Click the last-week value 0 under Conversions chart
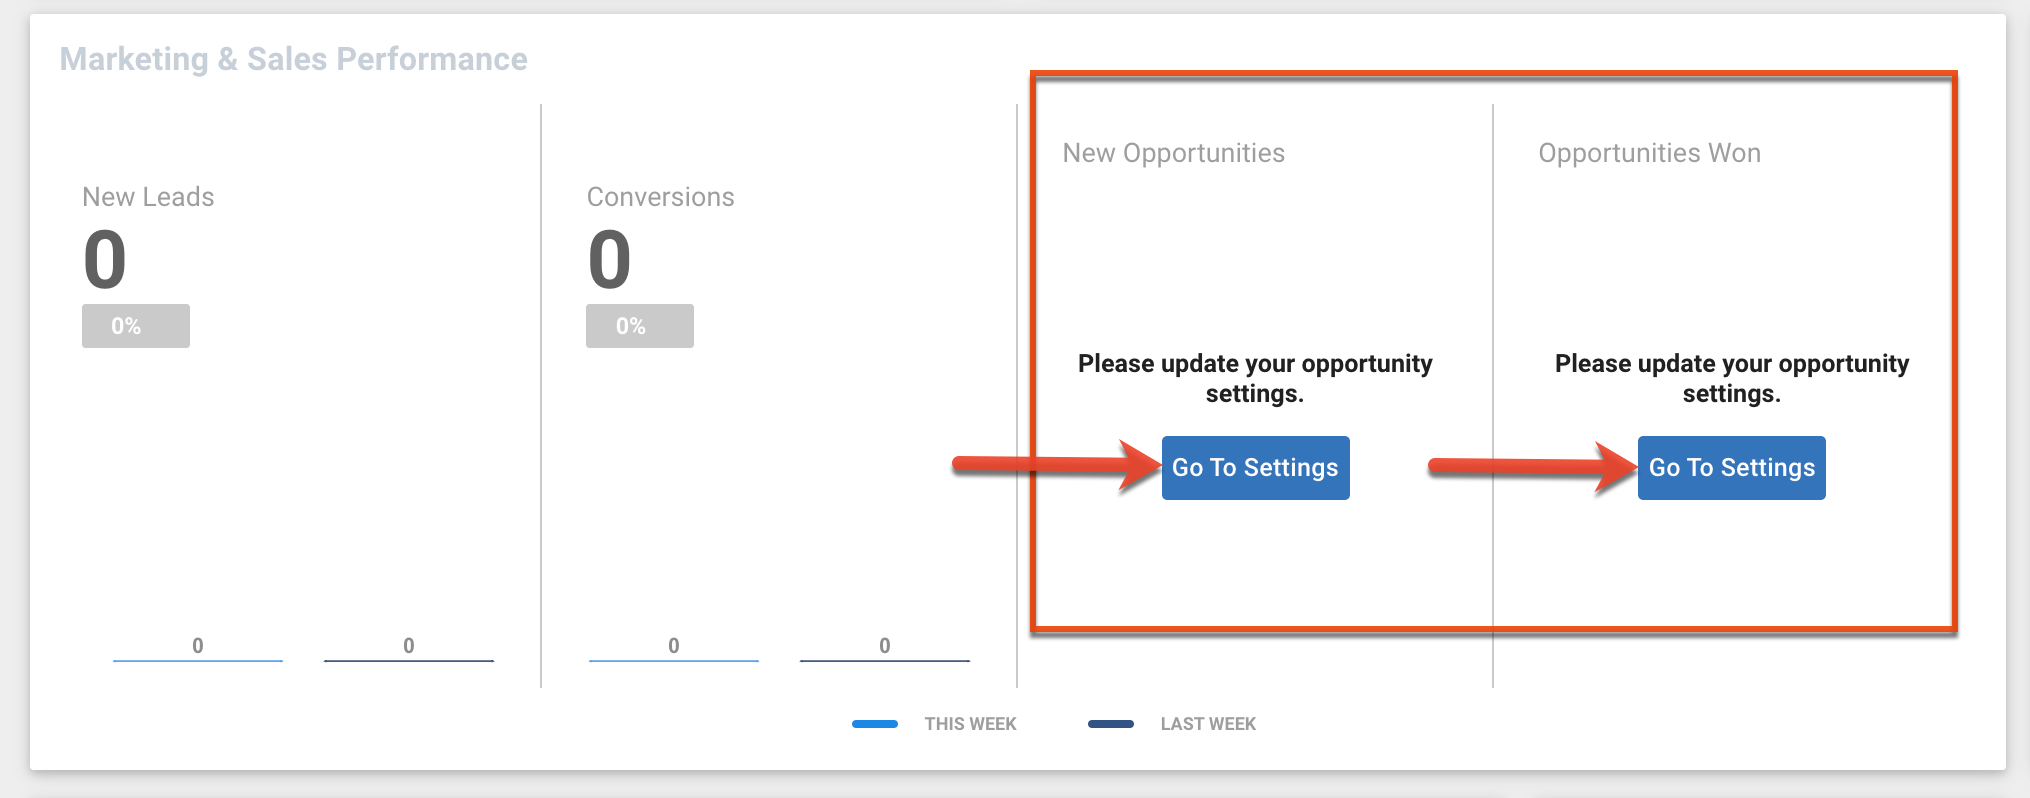Image resolution: width=2030 pixels, height=798 pixels. [x=882, y=645]
